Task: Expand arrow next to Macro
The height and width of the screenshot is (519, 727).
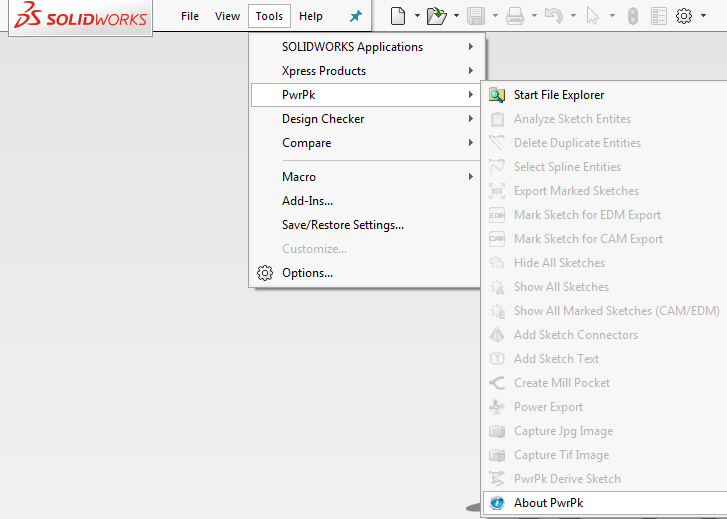Action: coord(471,177)
